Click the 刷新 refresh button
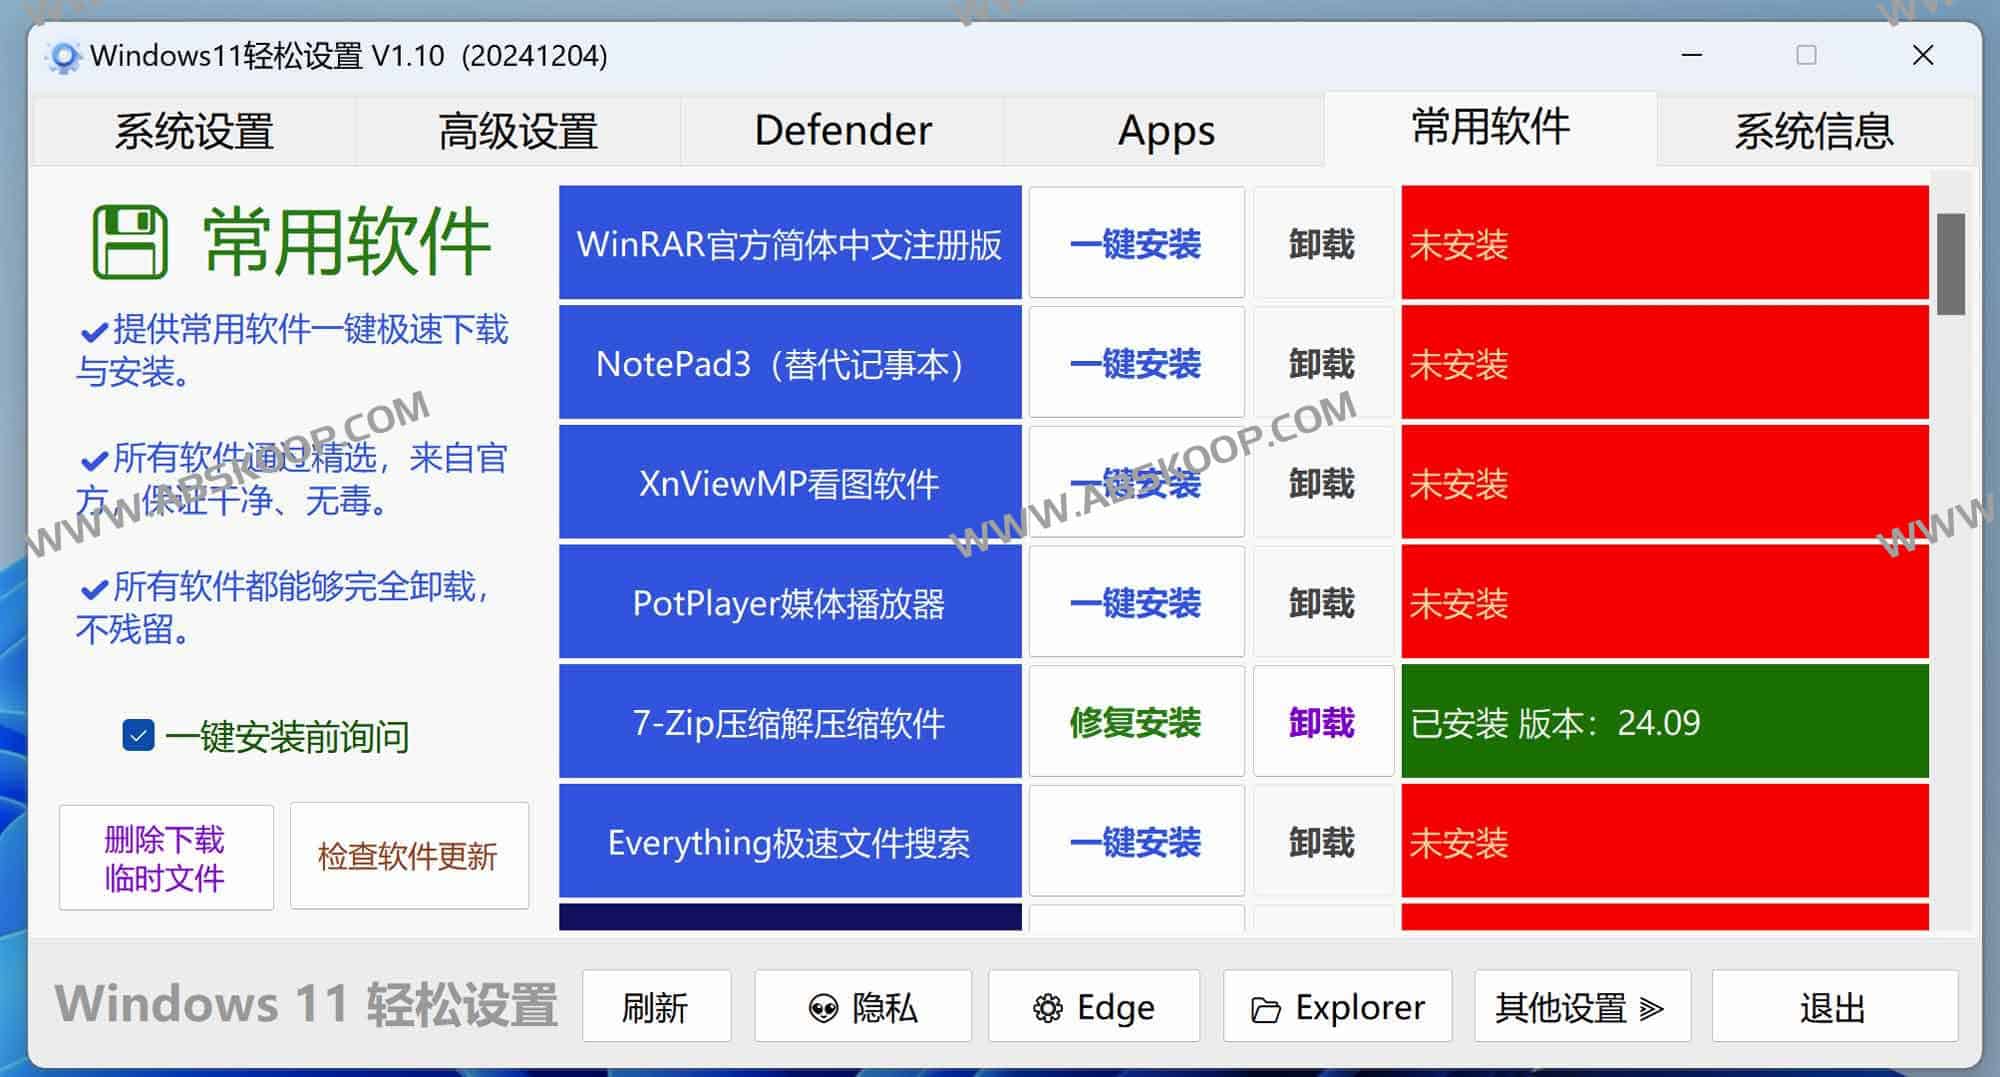 click(x=656, y=1007)
